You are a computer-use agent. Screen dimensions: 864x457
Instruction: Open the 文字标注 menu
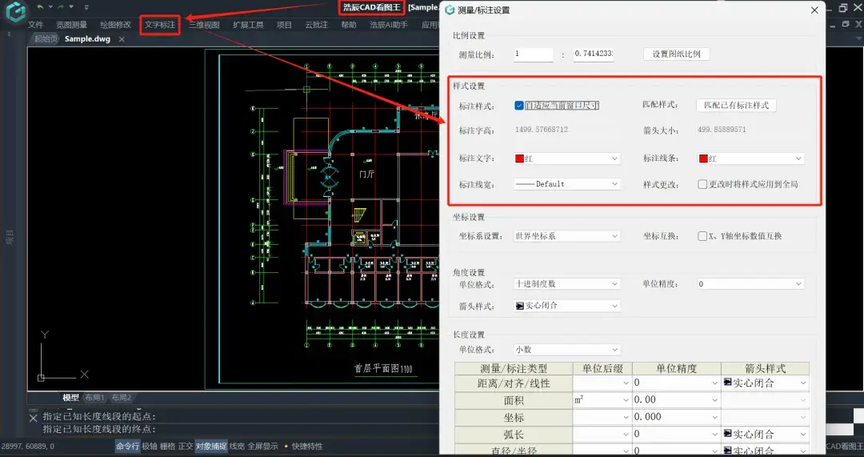160,25
